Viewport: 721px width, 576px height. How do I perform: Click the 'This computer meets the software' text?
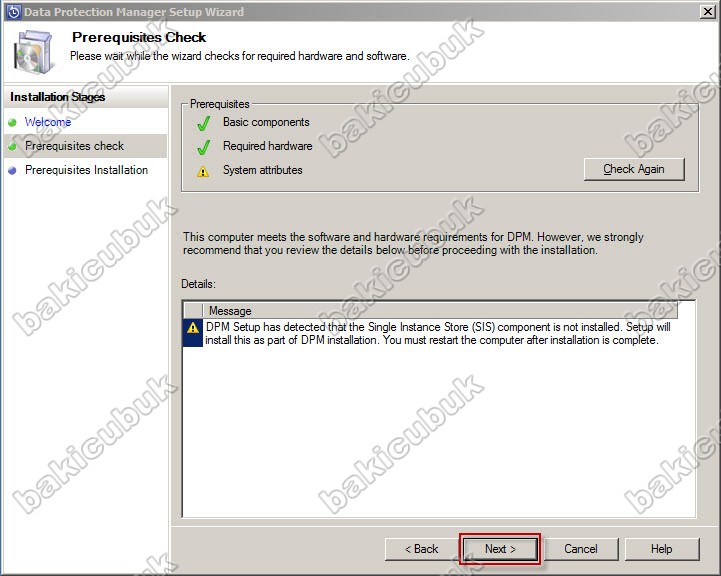click(x=413, y=243)
